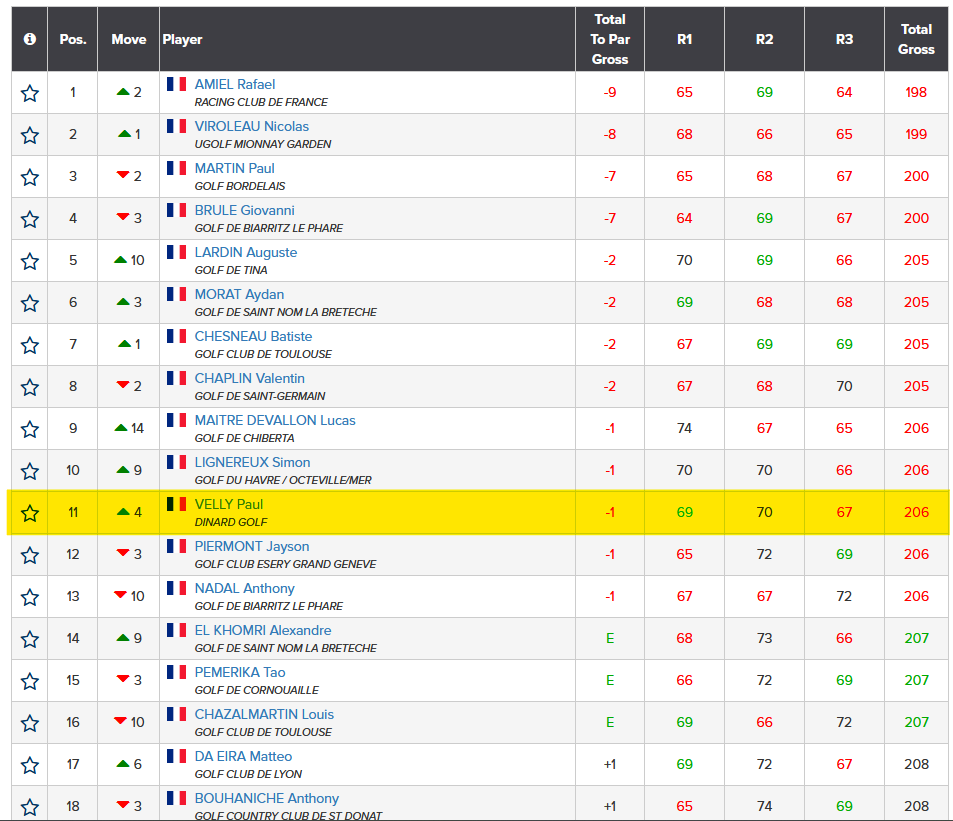
Task: Click French flag icon next to MARTIN Paul
Action: point(176,168)
